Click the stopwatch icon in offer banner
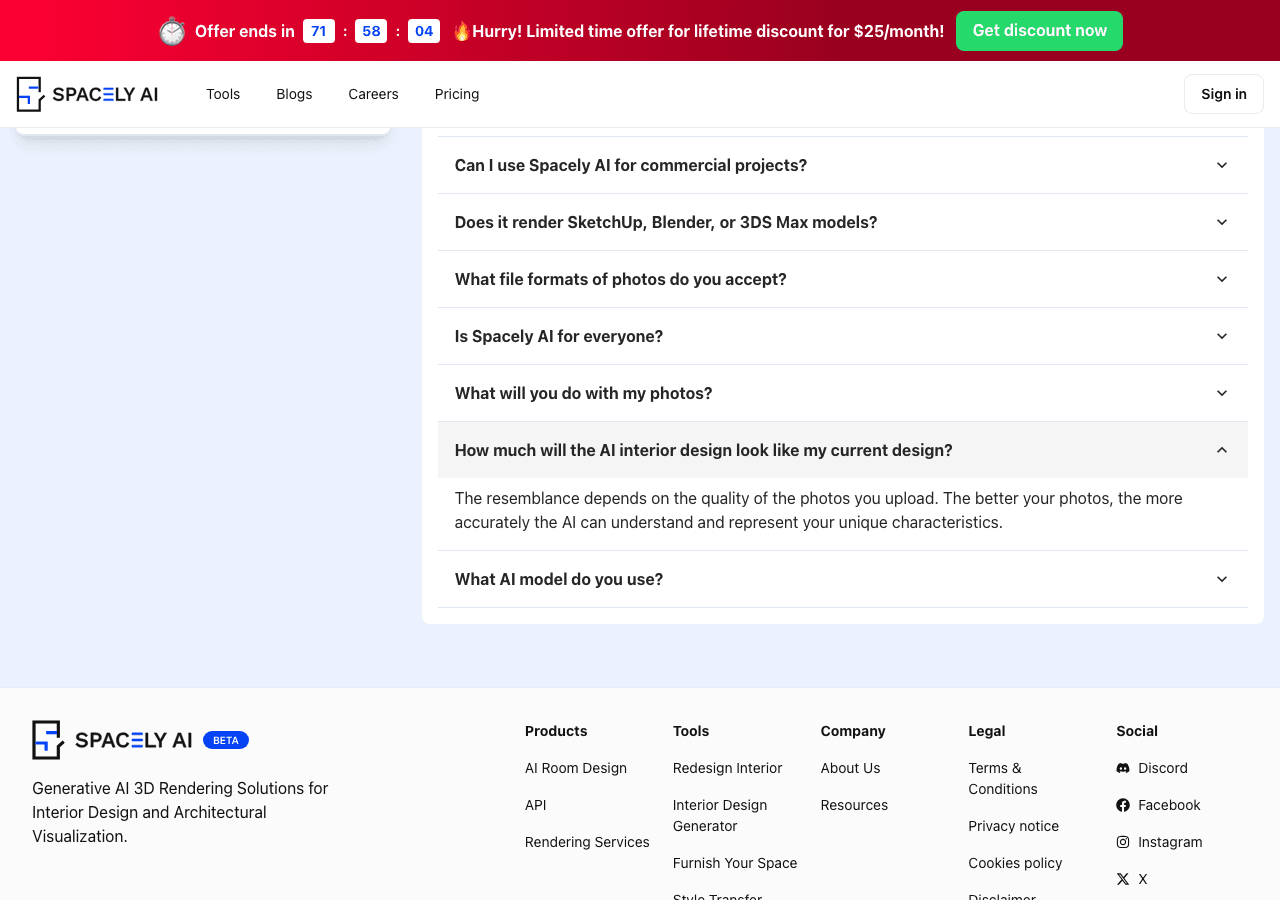The image size is (1280, 900). tap(172, 31)
